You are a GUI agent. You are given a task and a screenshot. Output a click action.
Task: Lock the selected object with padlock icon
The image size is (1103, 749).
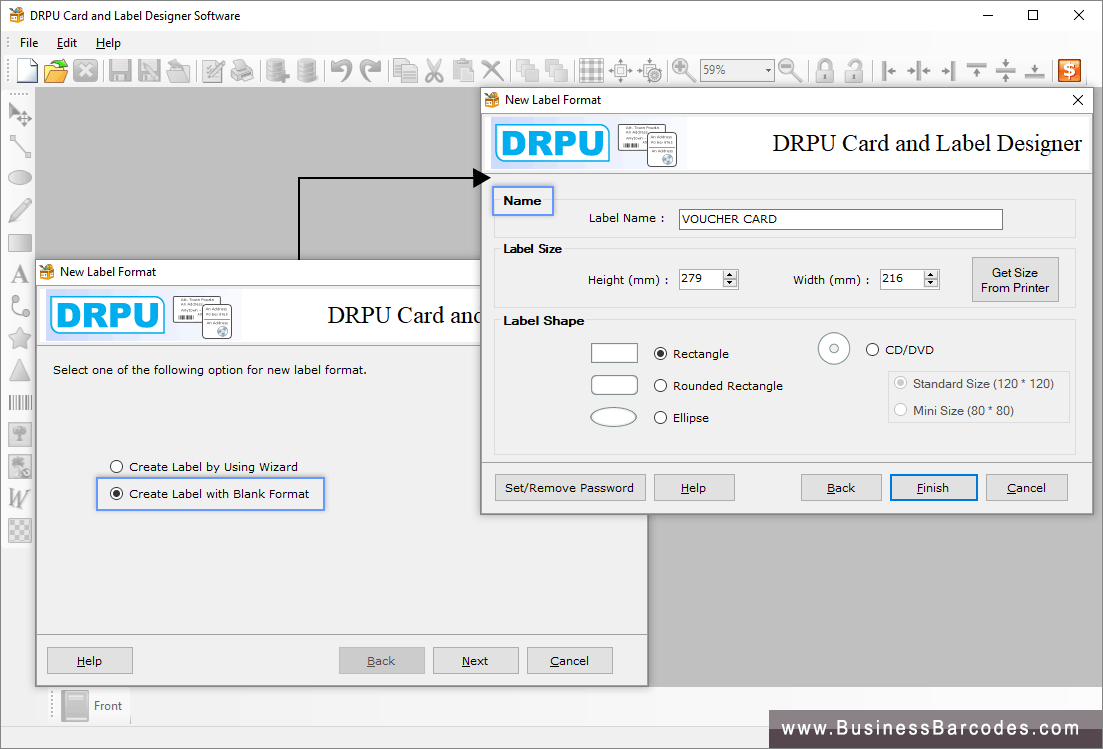point(824,70)
